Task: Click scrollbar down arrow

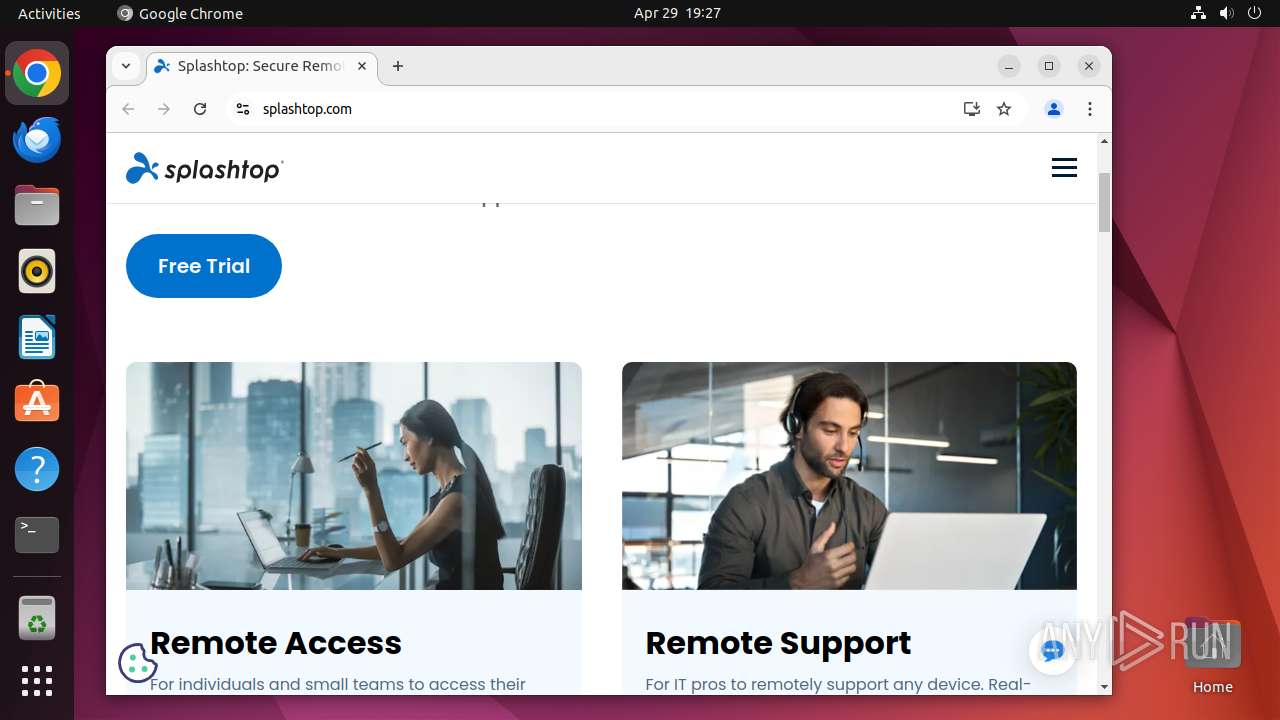Action: coord(1104,687)
